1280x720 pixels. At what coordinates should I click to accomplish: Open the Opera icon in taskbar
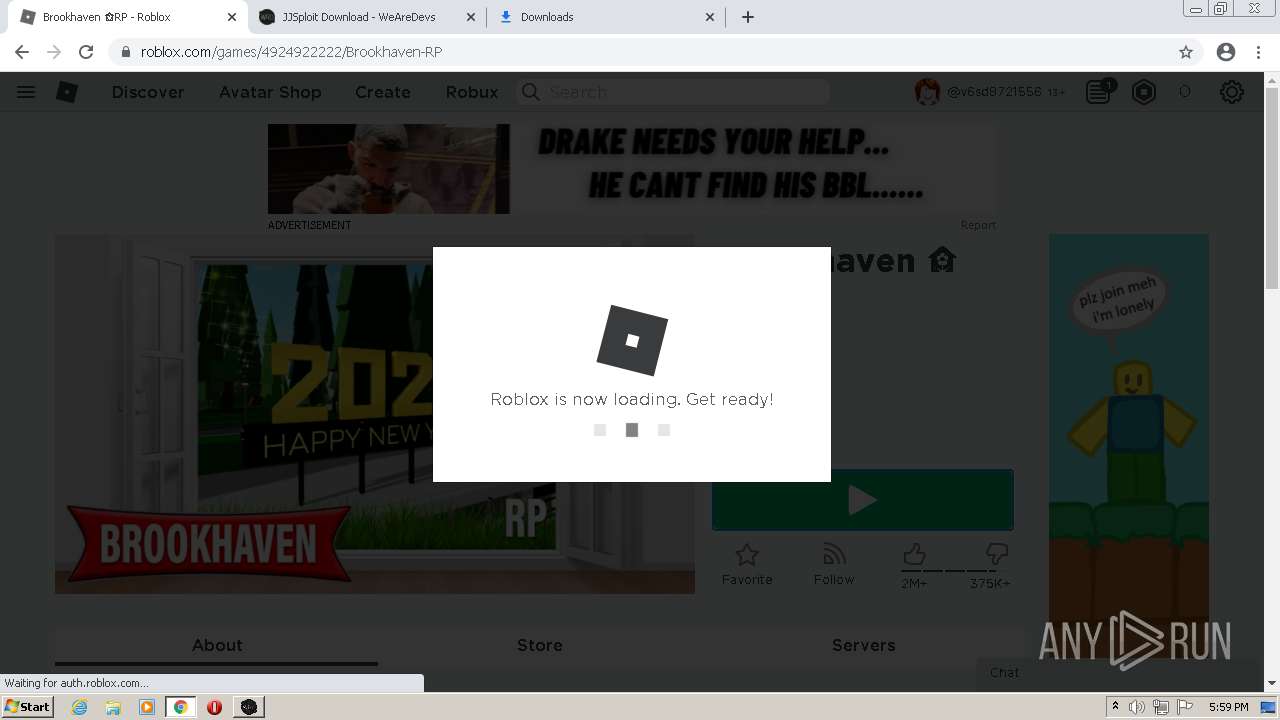[214, 707]
